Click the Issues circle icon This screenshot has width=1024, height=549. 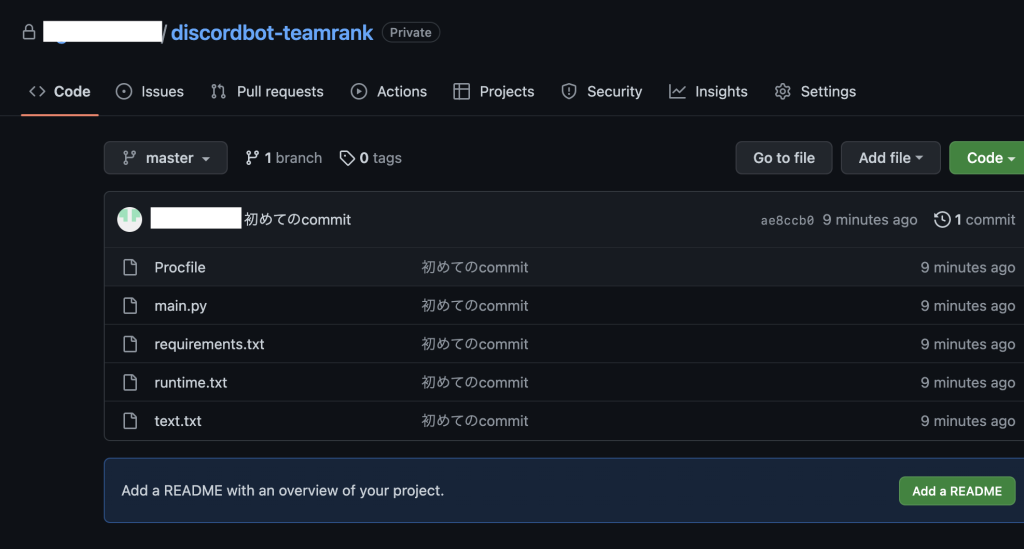[x=124, y=91]
